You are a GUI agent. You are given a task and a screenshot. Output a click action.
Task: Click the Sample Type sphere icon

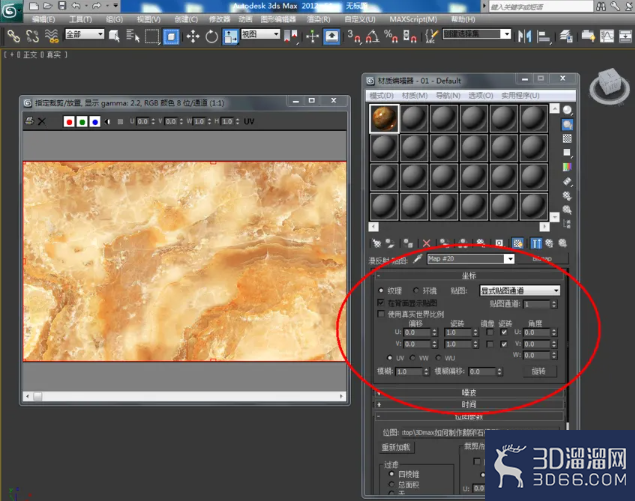(x=567, y=110)
